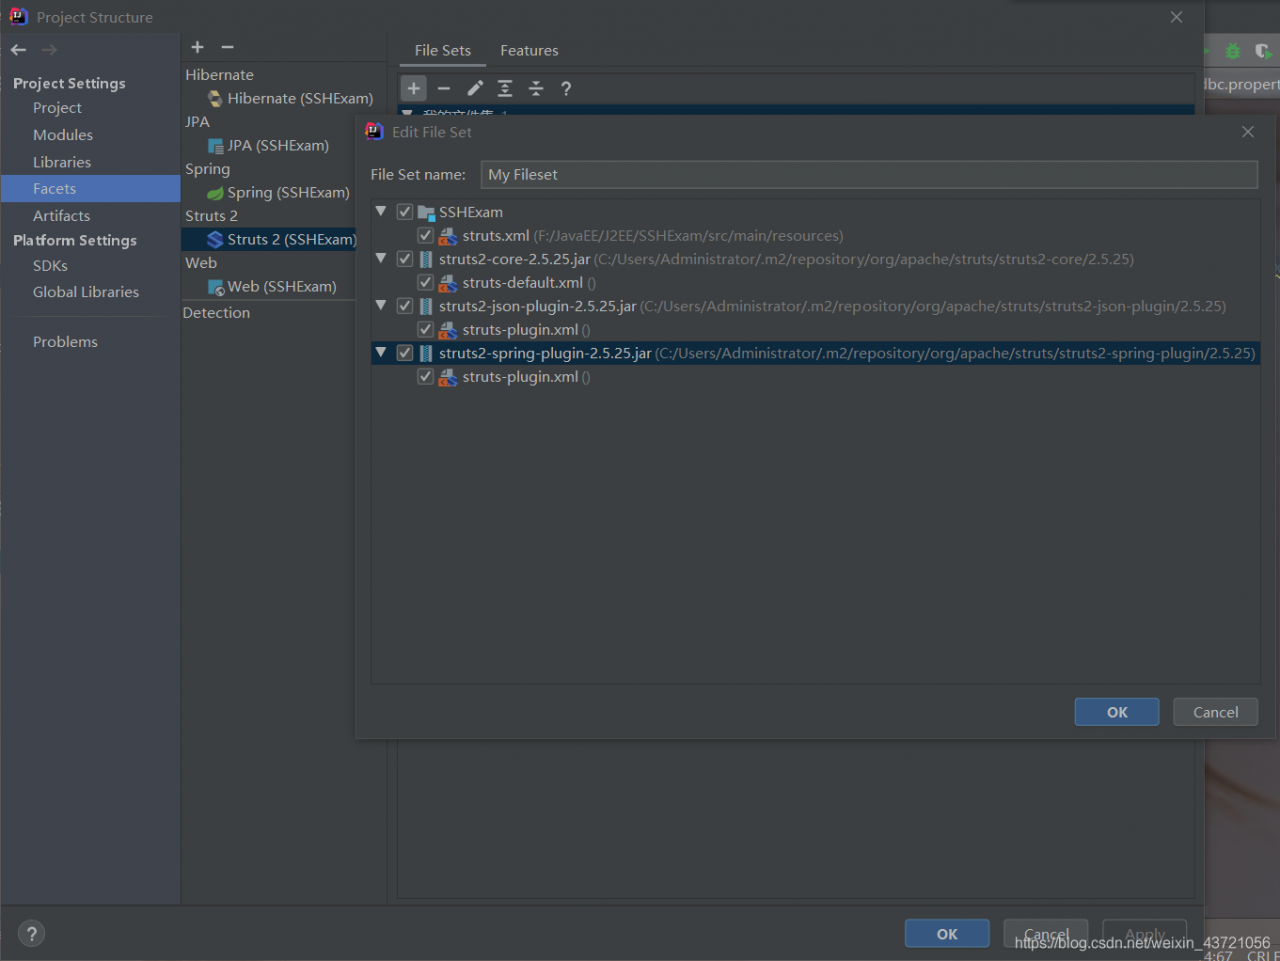Add a new facet with plus icon
Screen dimensions: 1280x961
click(x=197, y=47)
